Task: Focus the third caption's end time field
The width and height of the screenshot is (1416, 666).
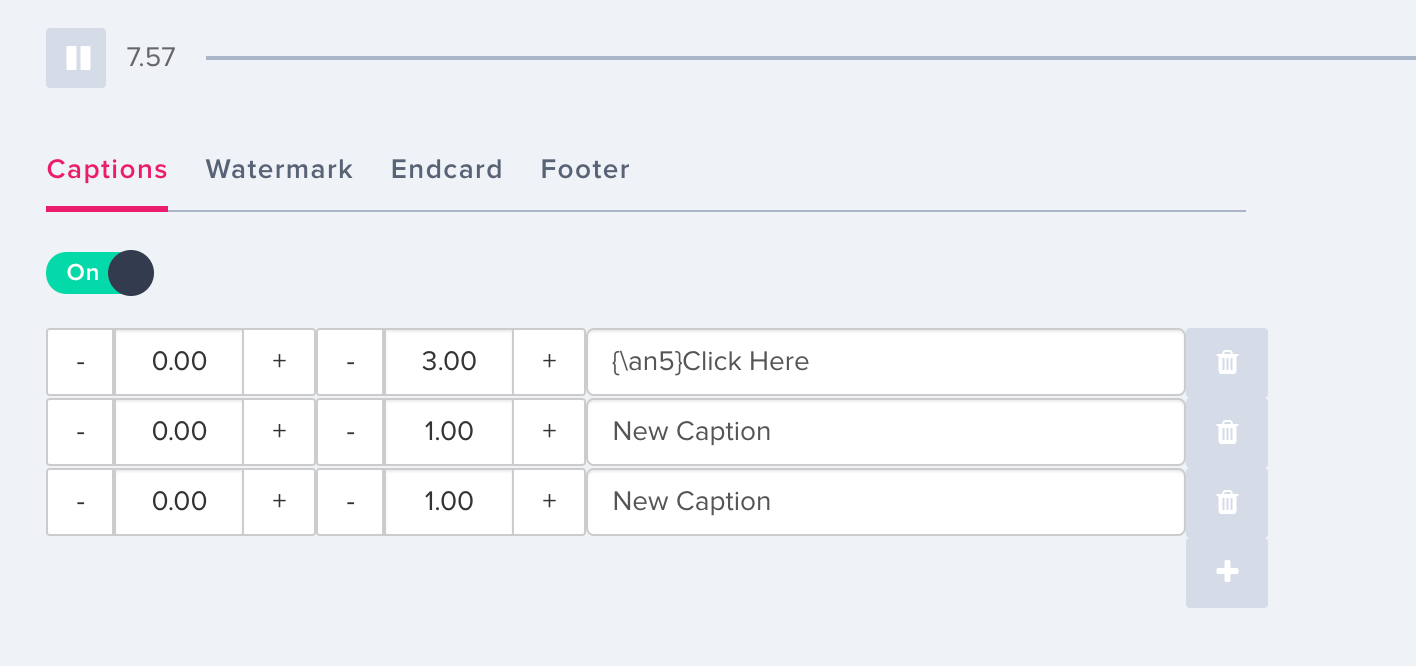Action: [449, 501]
